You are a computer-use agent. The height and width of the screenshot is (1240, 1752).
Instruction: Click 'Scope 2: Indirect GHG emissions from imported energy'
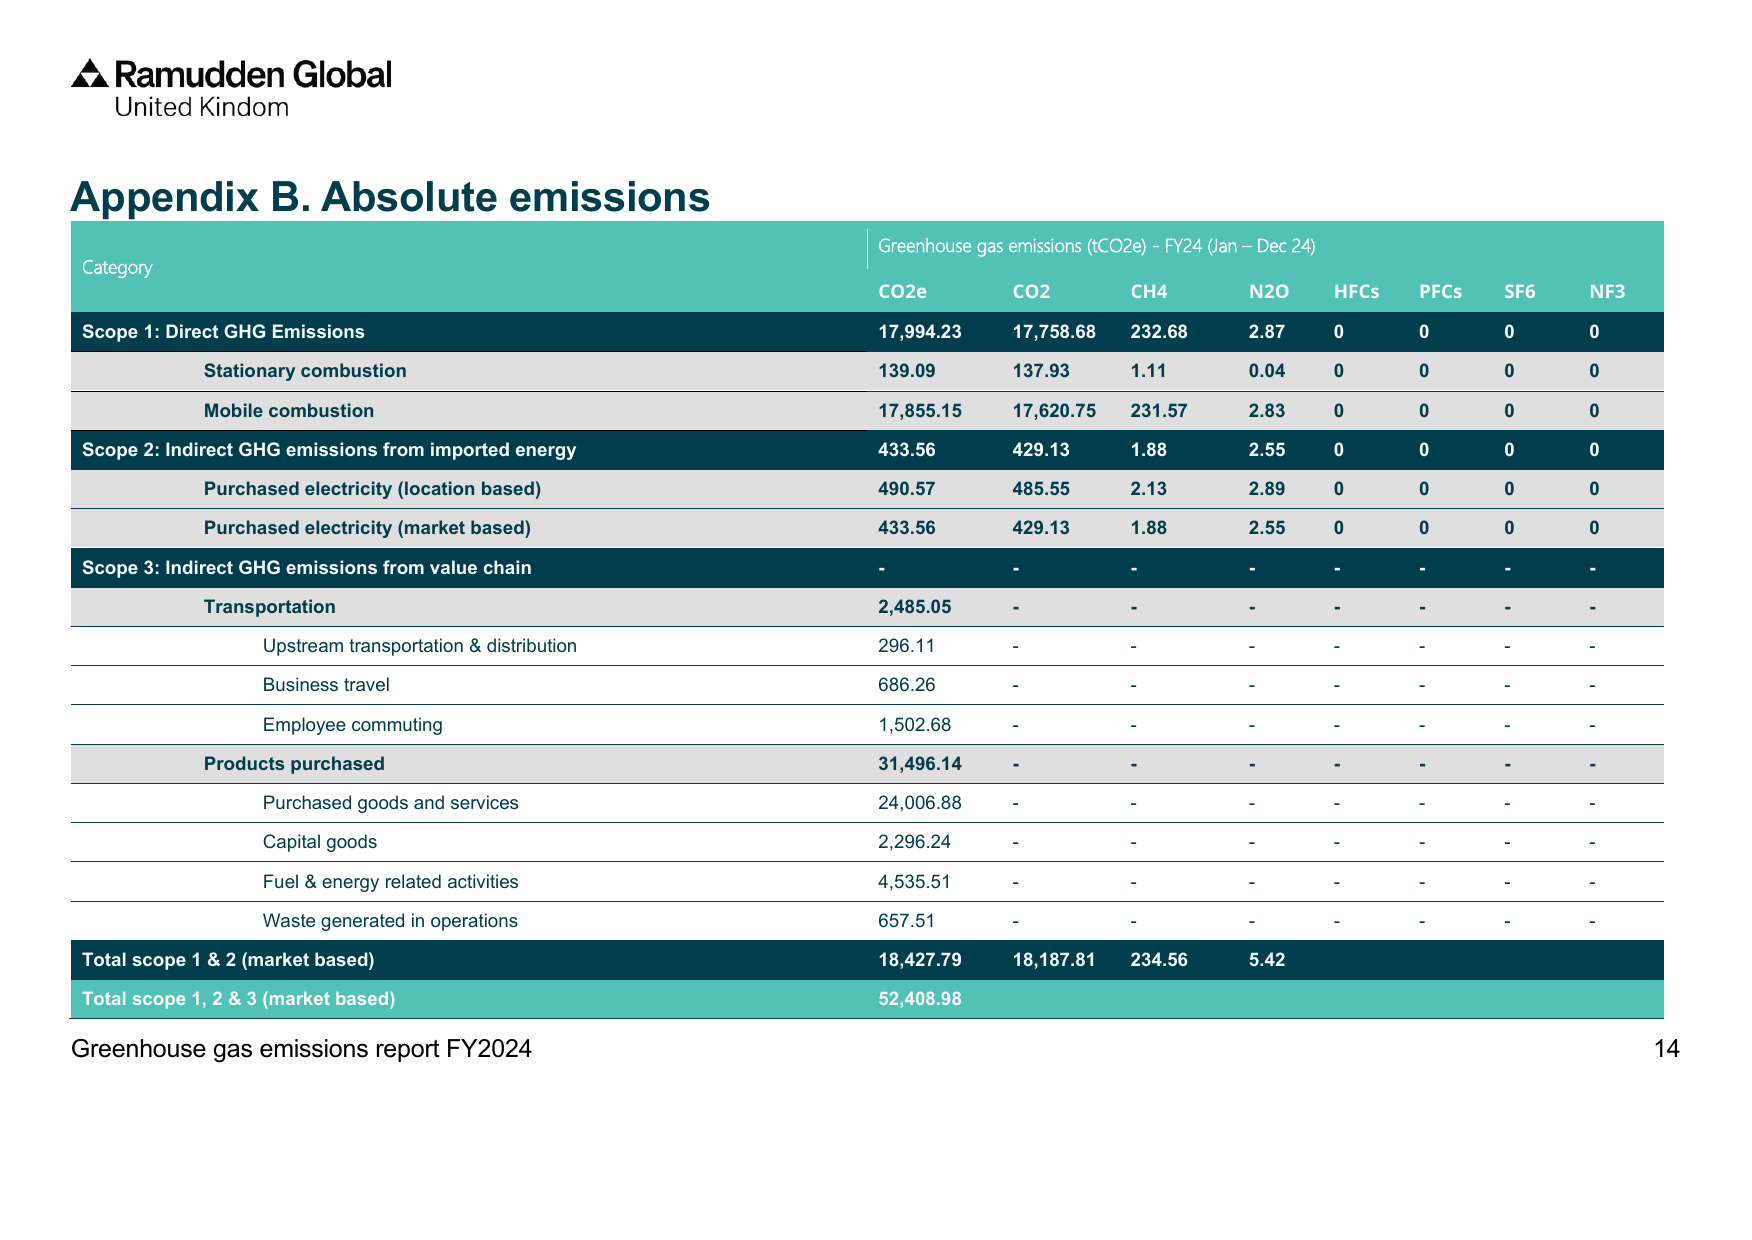329,450
